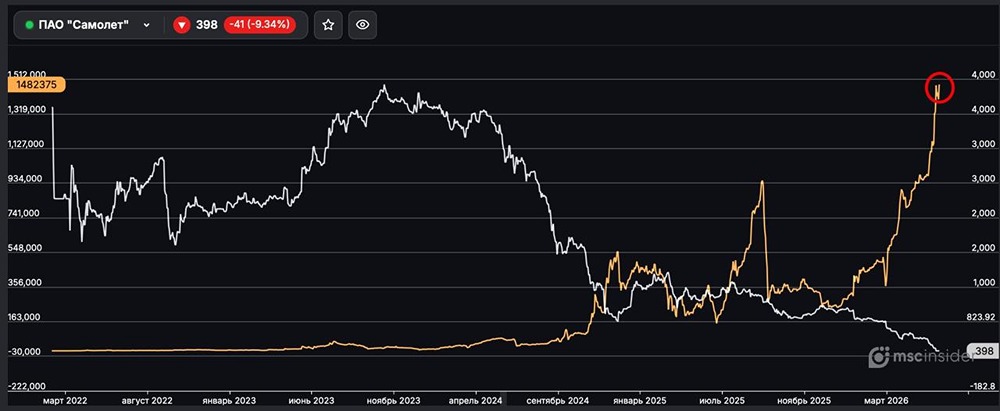Viewport: 1000px width, 411px height.
Task: Select the июль 2025 date on time axis
Action: [x=723, y=402]
